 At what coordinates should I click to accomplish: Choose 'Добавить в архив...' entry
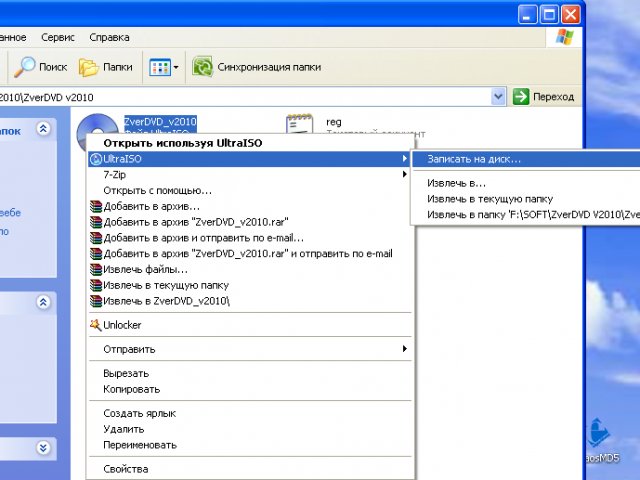click(250, 207)
